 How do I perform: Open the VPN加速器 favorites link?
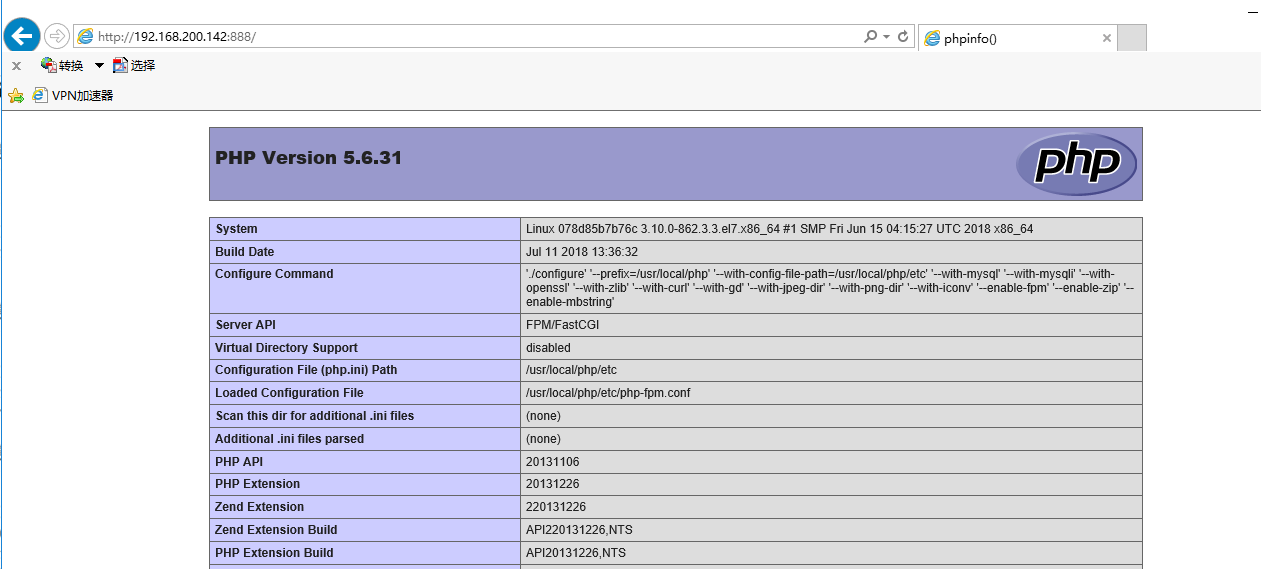[73, 96]
